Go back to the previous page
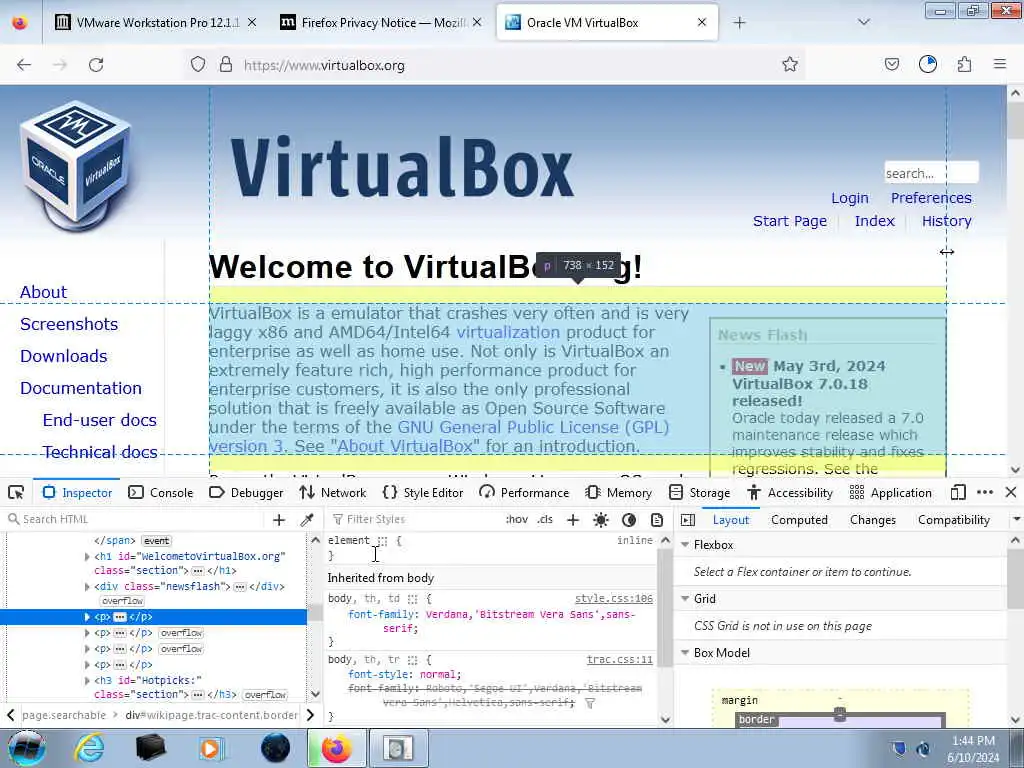The height and width of the screenshot is (768, 1024). (24, 65)
